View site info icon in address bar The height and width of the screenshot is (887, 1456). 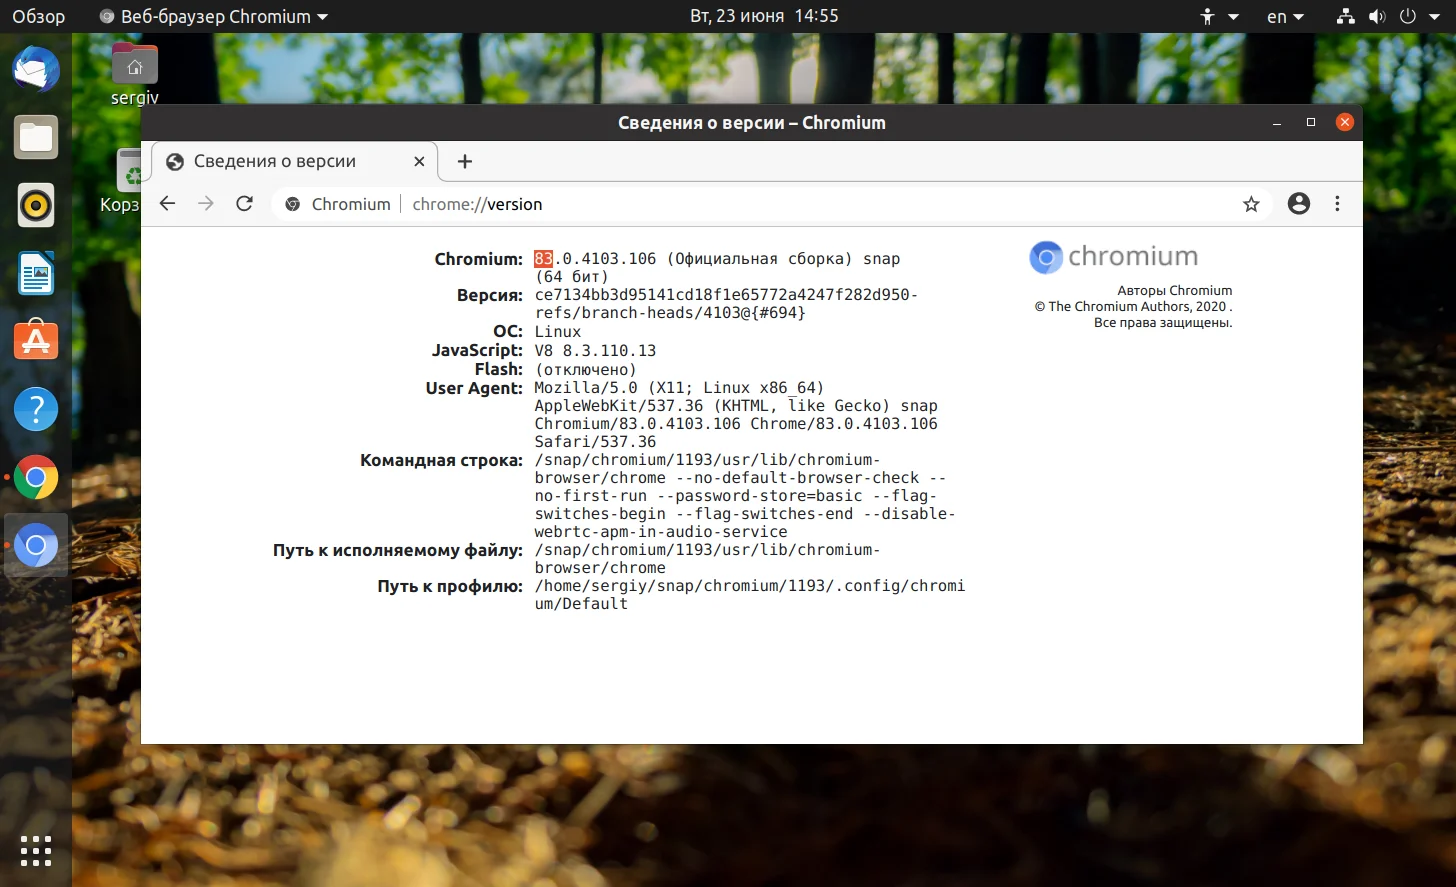[293, 204]
